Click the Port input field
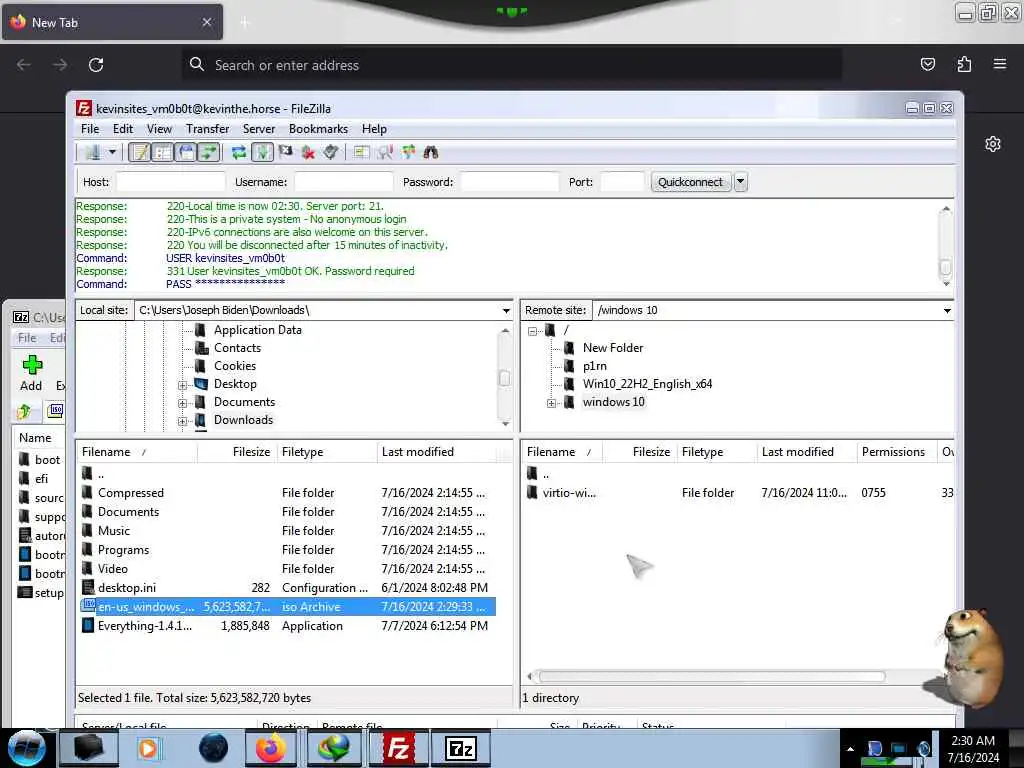The image size is (1024, 768). [x=622, y=182]
